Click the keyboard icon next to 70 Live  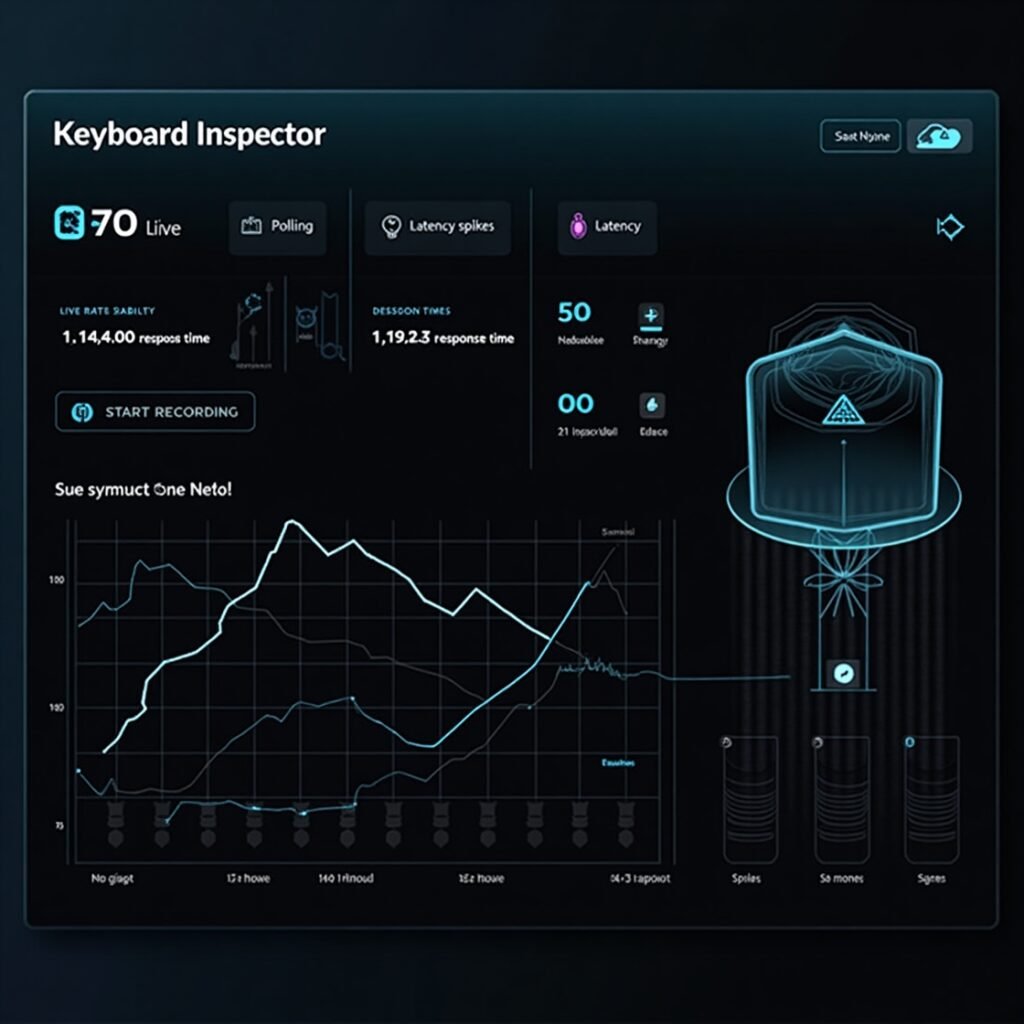tap(68, 222)
